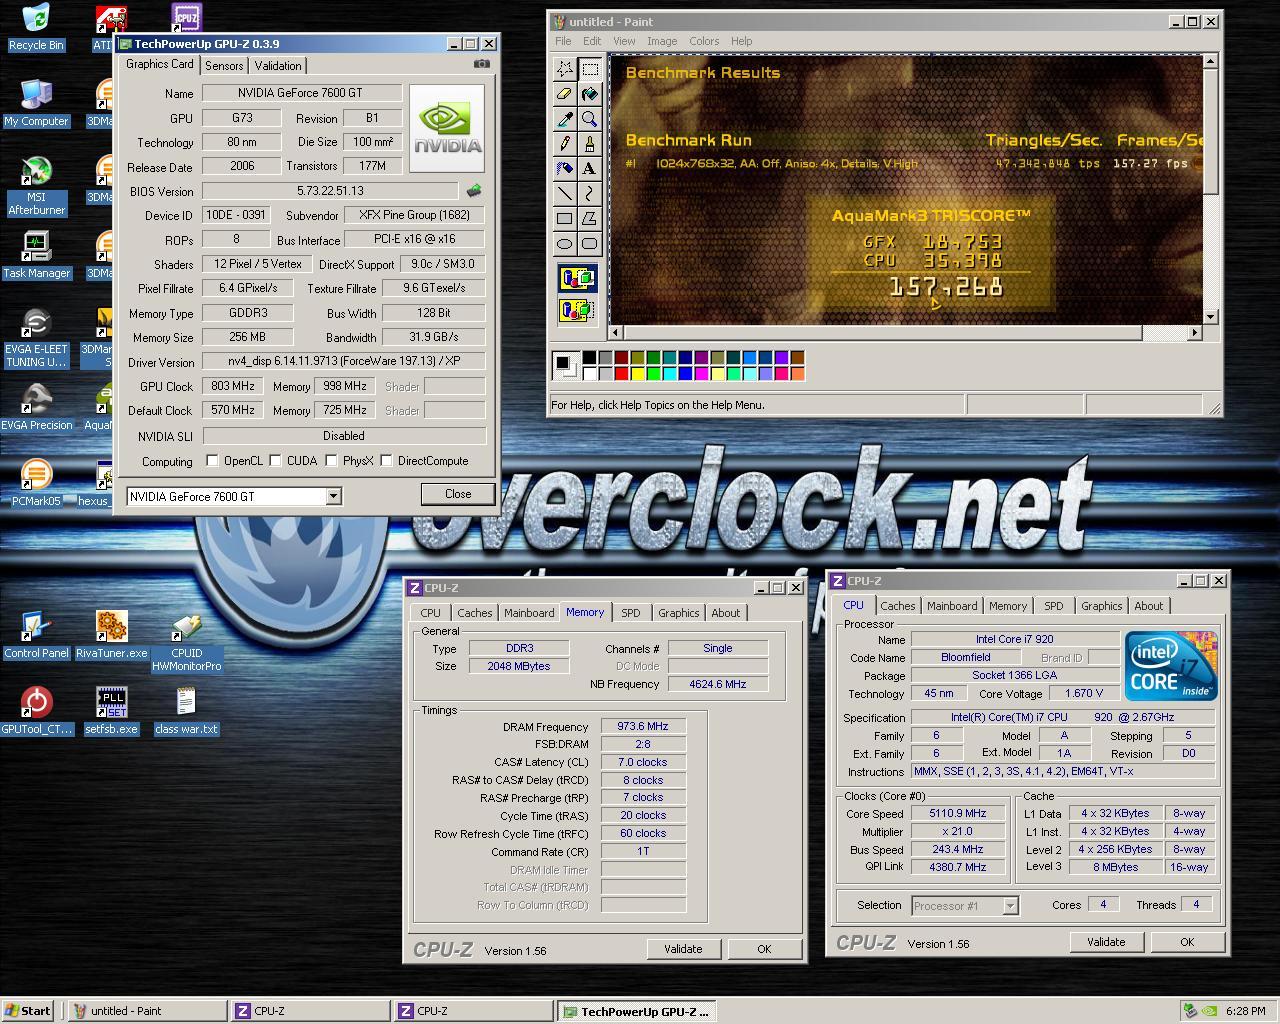Switch to the Validation tab in GPU-Z

tap(278, 65)
